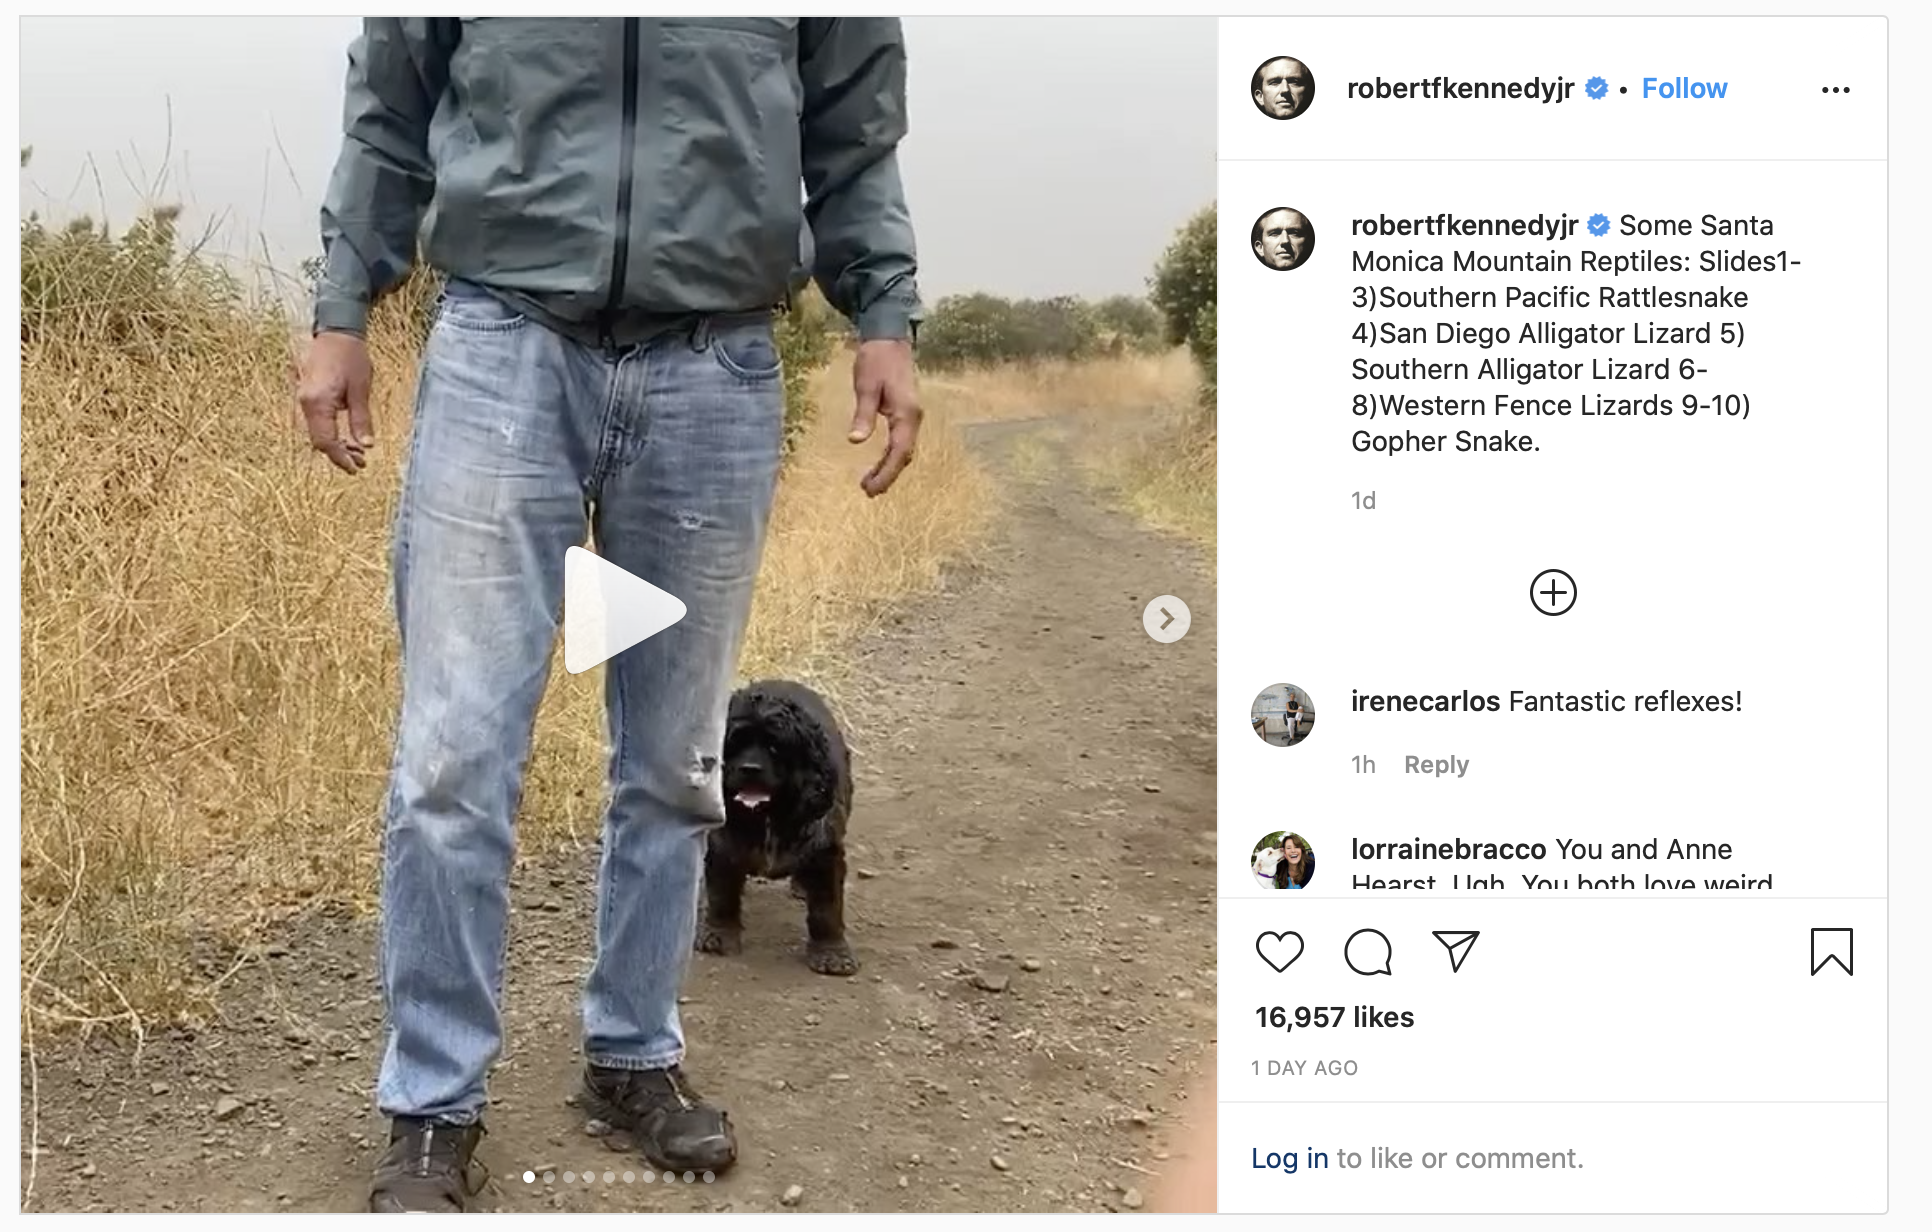
Task: Load more comments with the plus circle
Action: click(x=1553, y=593)
